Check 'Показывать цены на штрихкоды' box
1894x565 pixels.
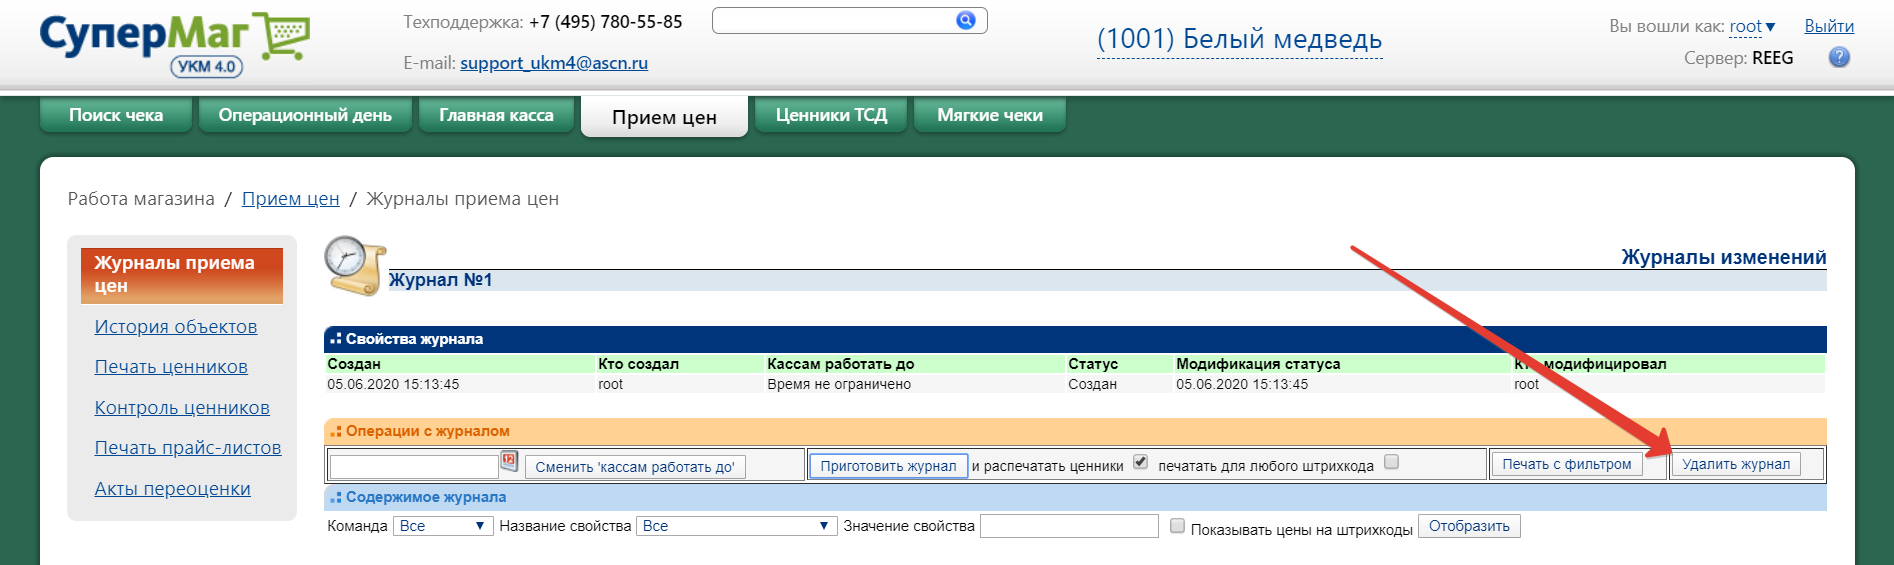click(1177, 526)
